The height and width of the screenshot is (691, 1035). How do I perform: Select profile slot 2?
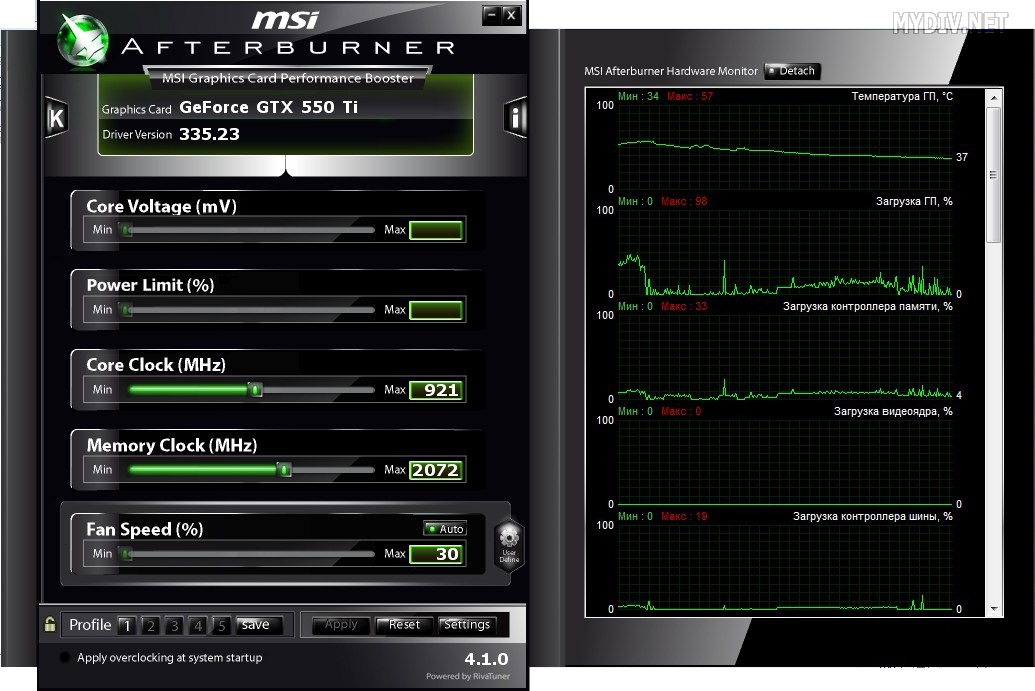pos(150,625)
